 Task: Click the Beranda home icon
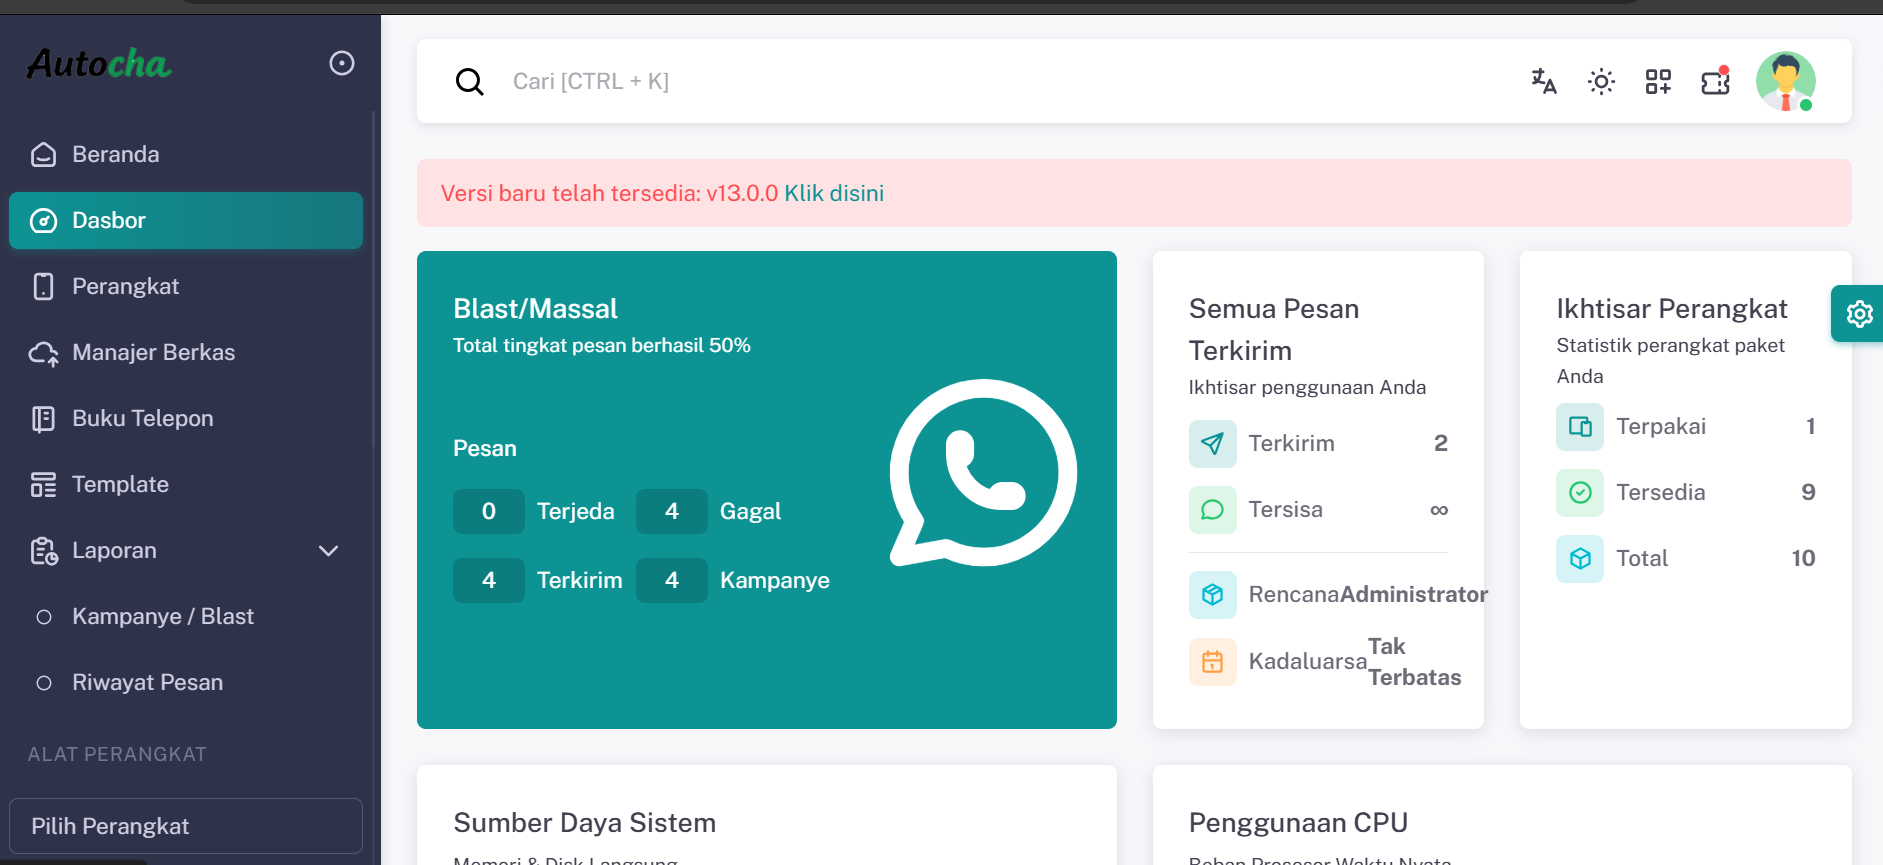click(x=43, y=154)
